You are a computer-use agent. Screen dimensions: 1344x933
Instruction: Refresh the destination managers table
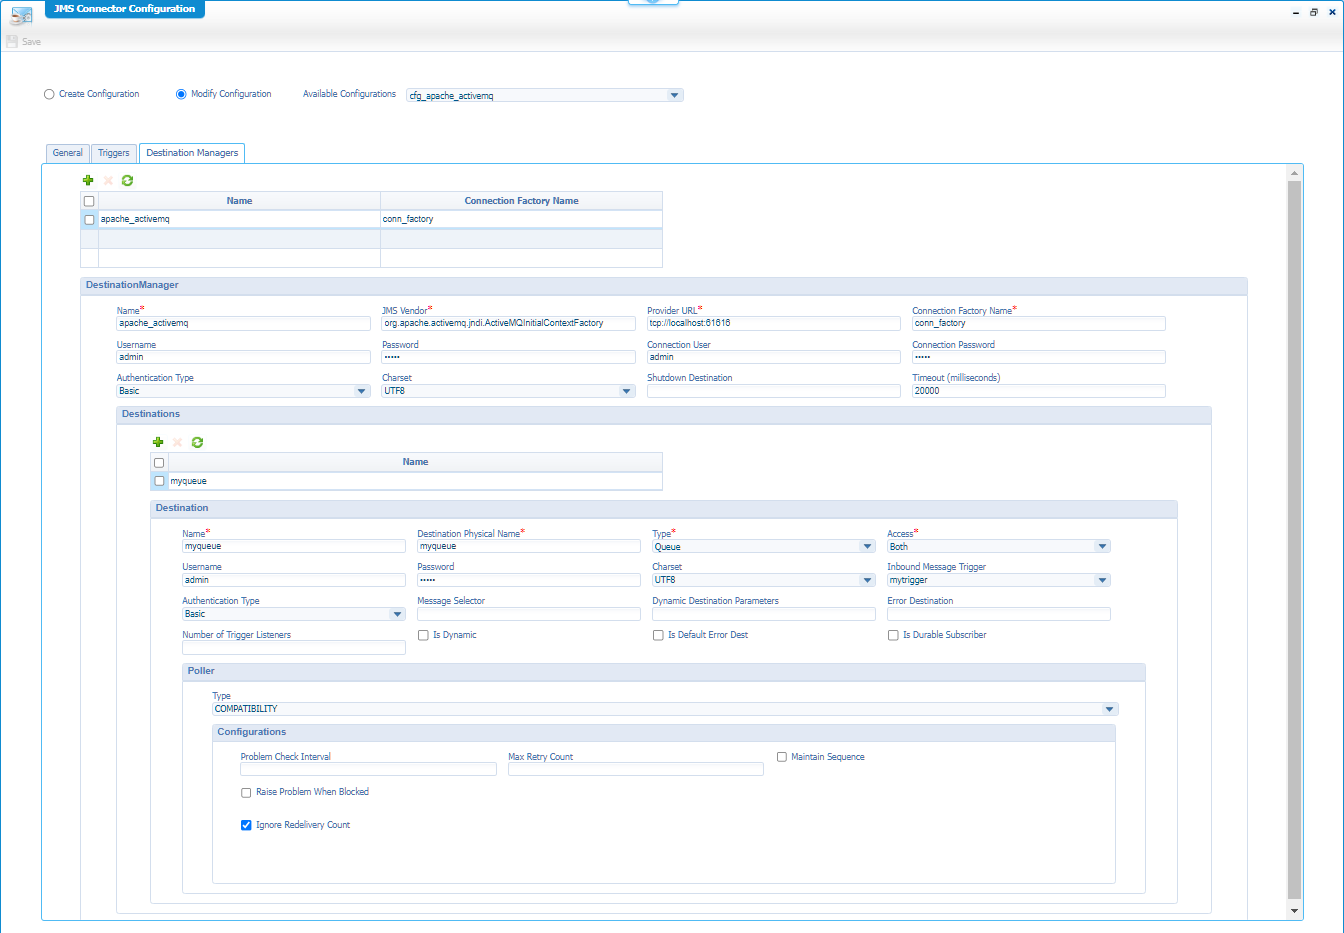tap(127, 181)
